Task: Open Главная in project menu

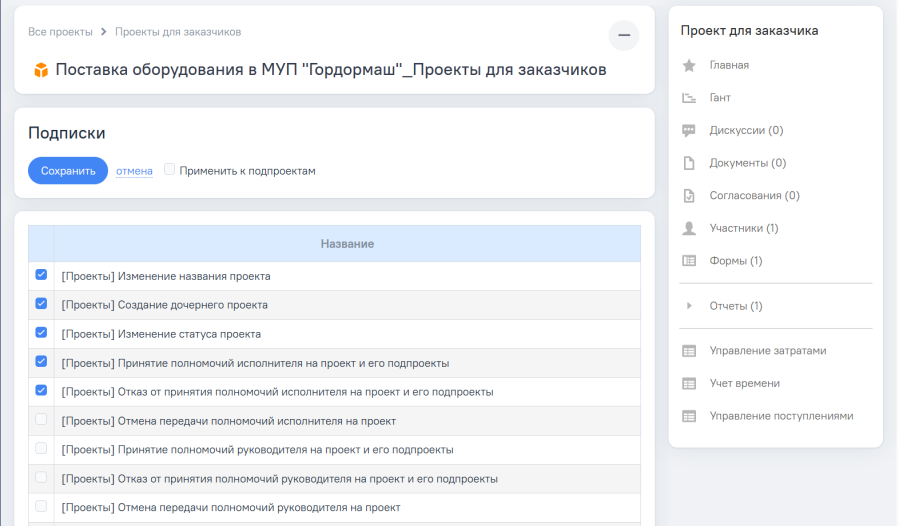Action: click(729, 65)
